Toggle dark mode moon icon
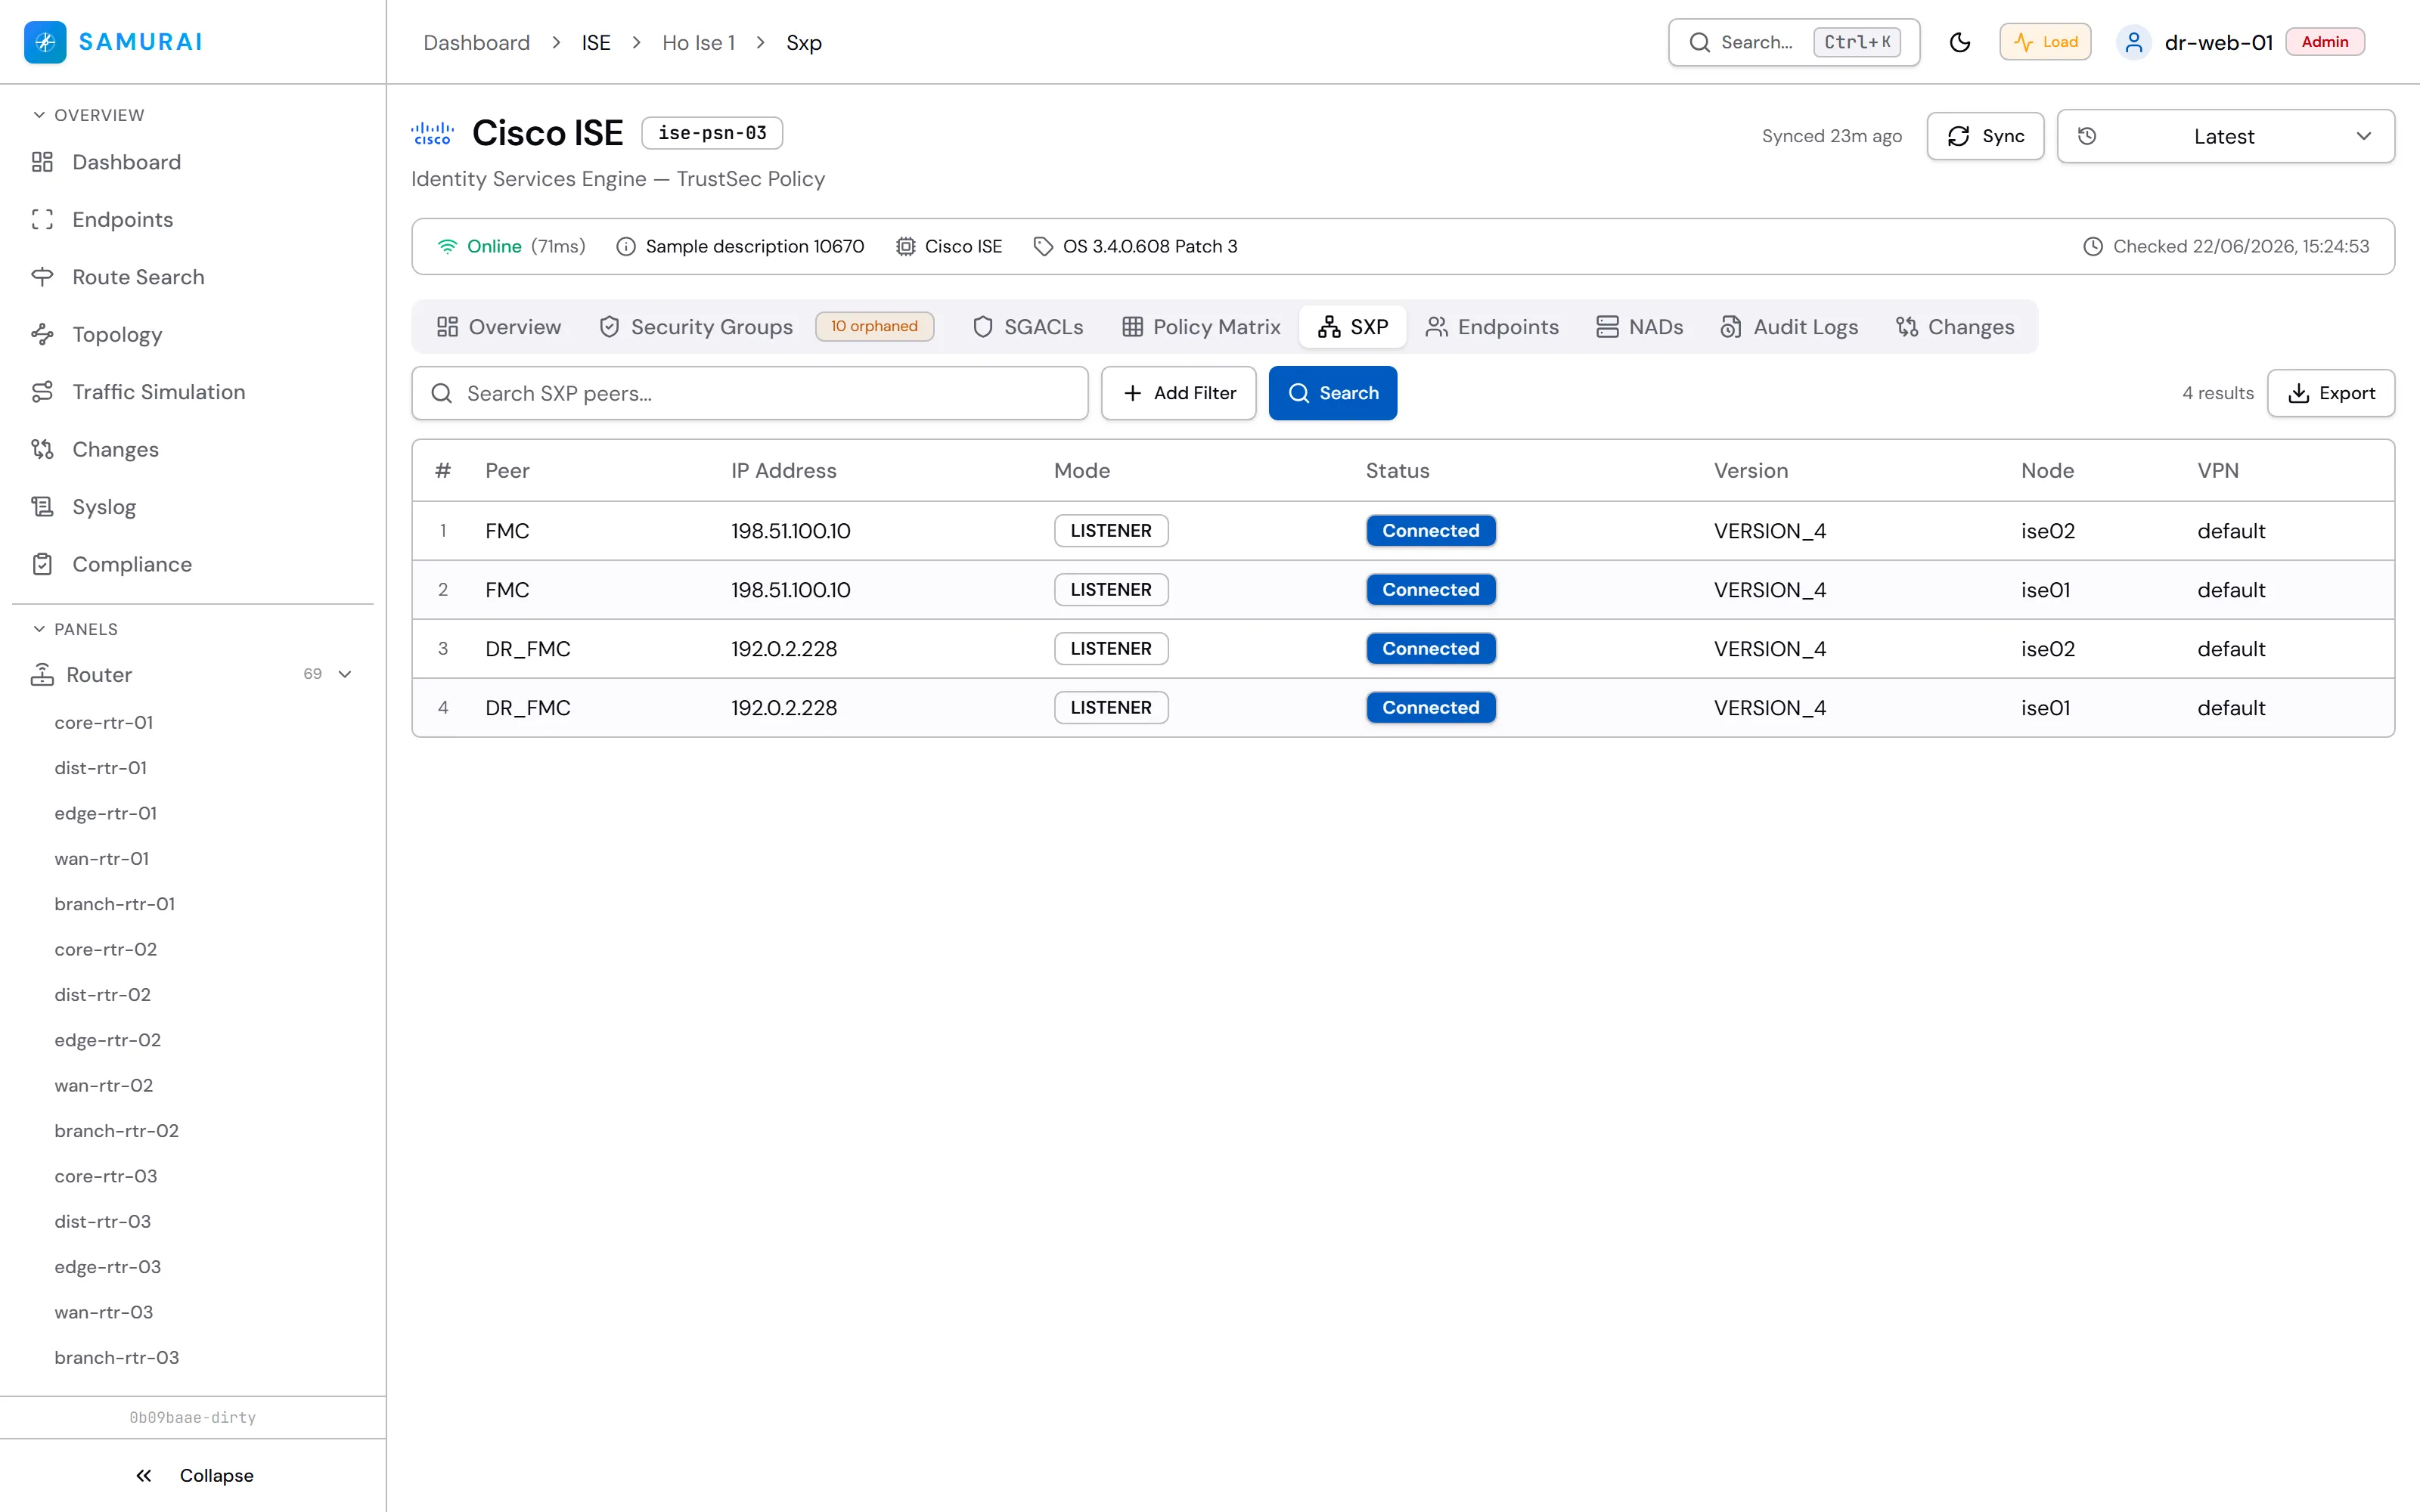 tap(1960, 42)
